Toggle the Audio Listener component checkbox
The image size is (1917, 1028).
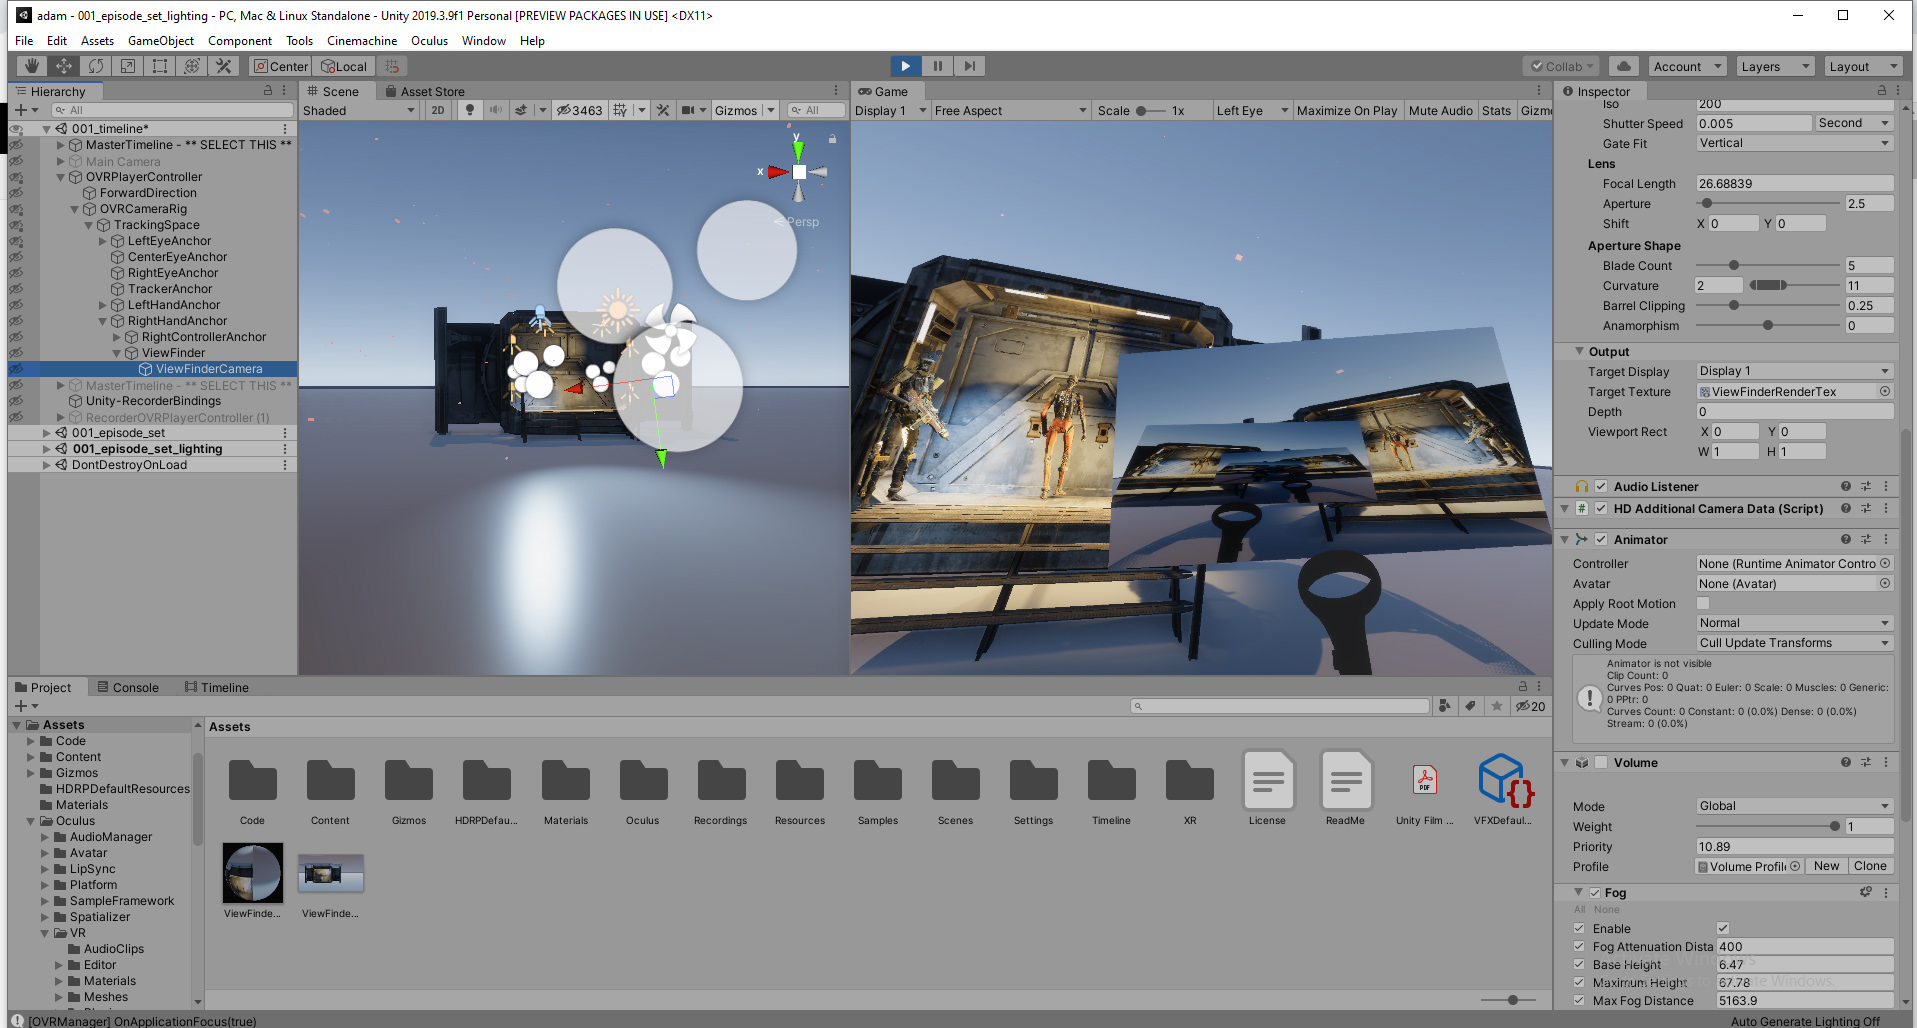click(1601, 486)
